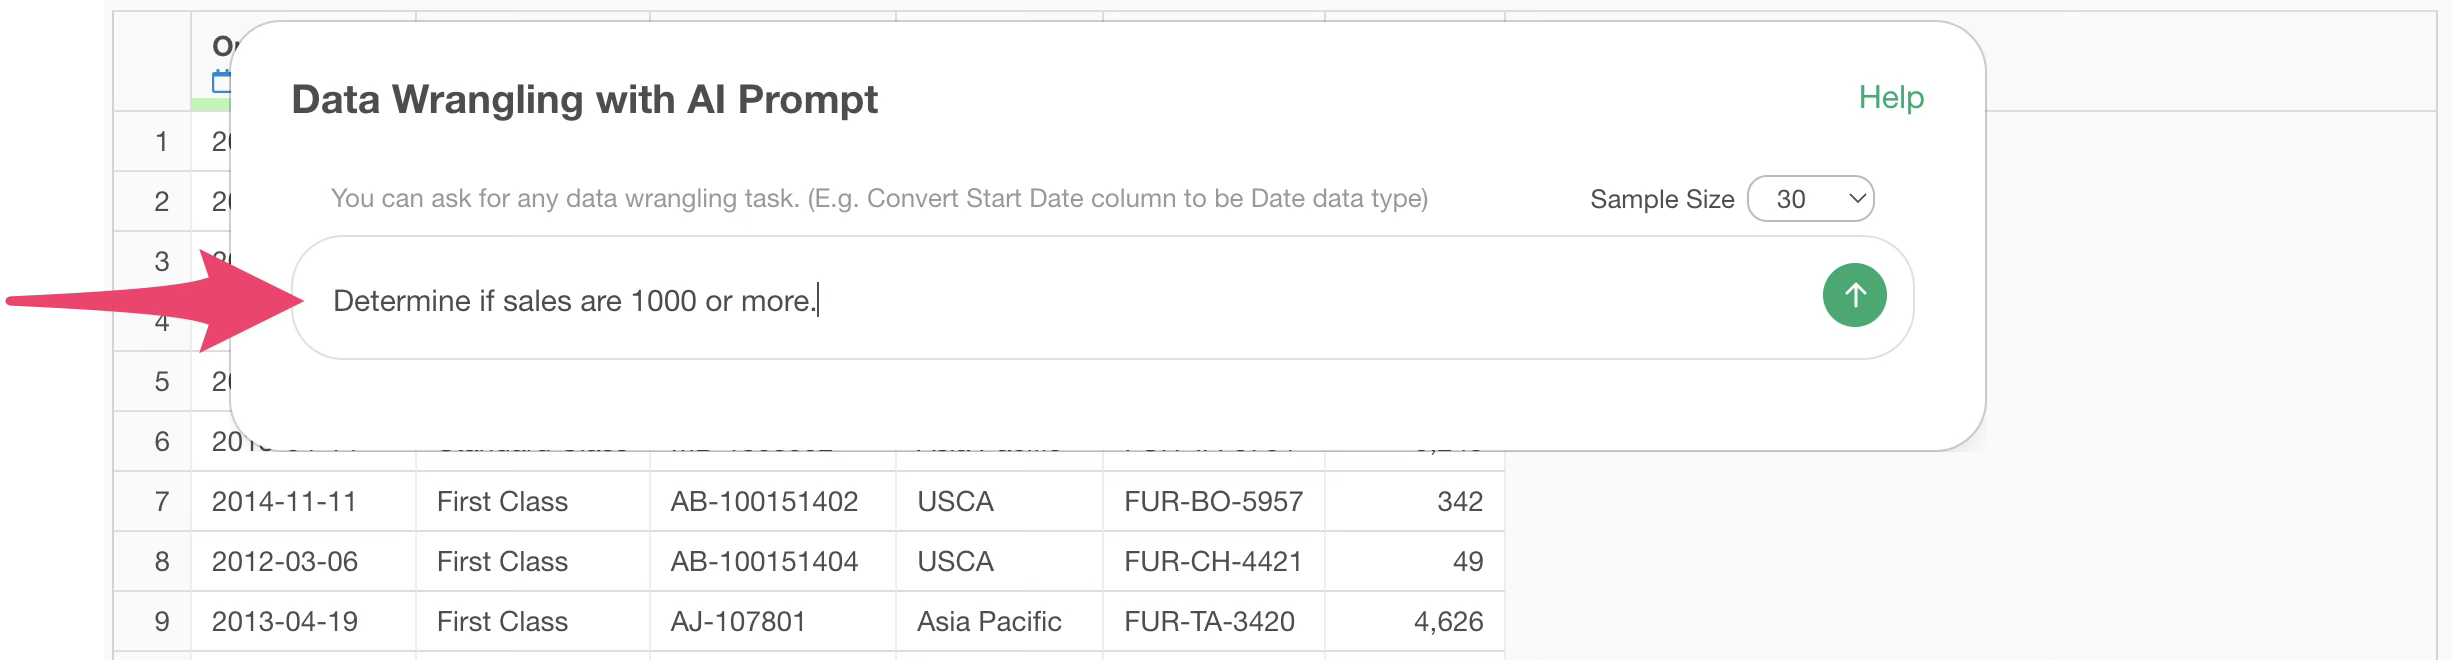Click the green send arrow button

[x=1854, y=296]
